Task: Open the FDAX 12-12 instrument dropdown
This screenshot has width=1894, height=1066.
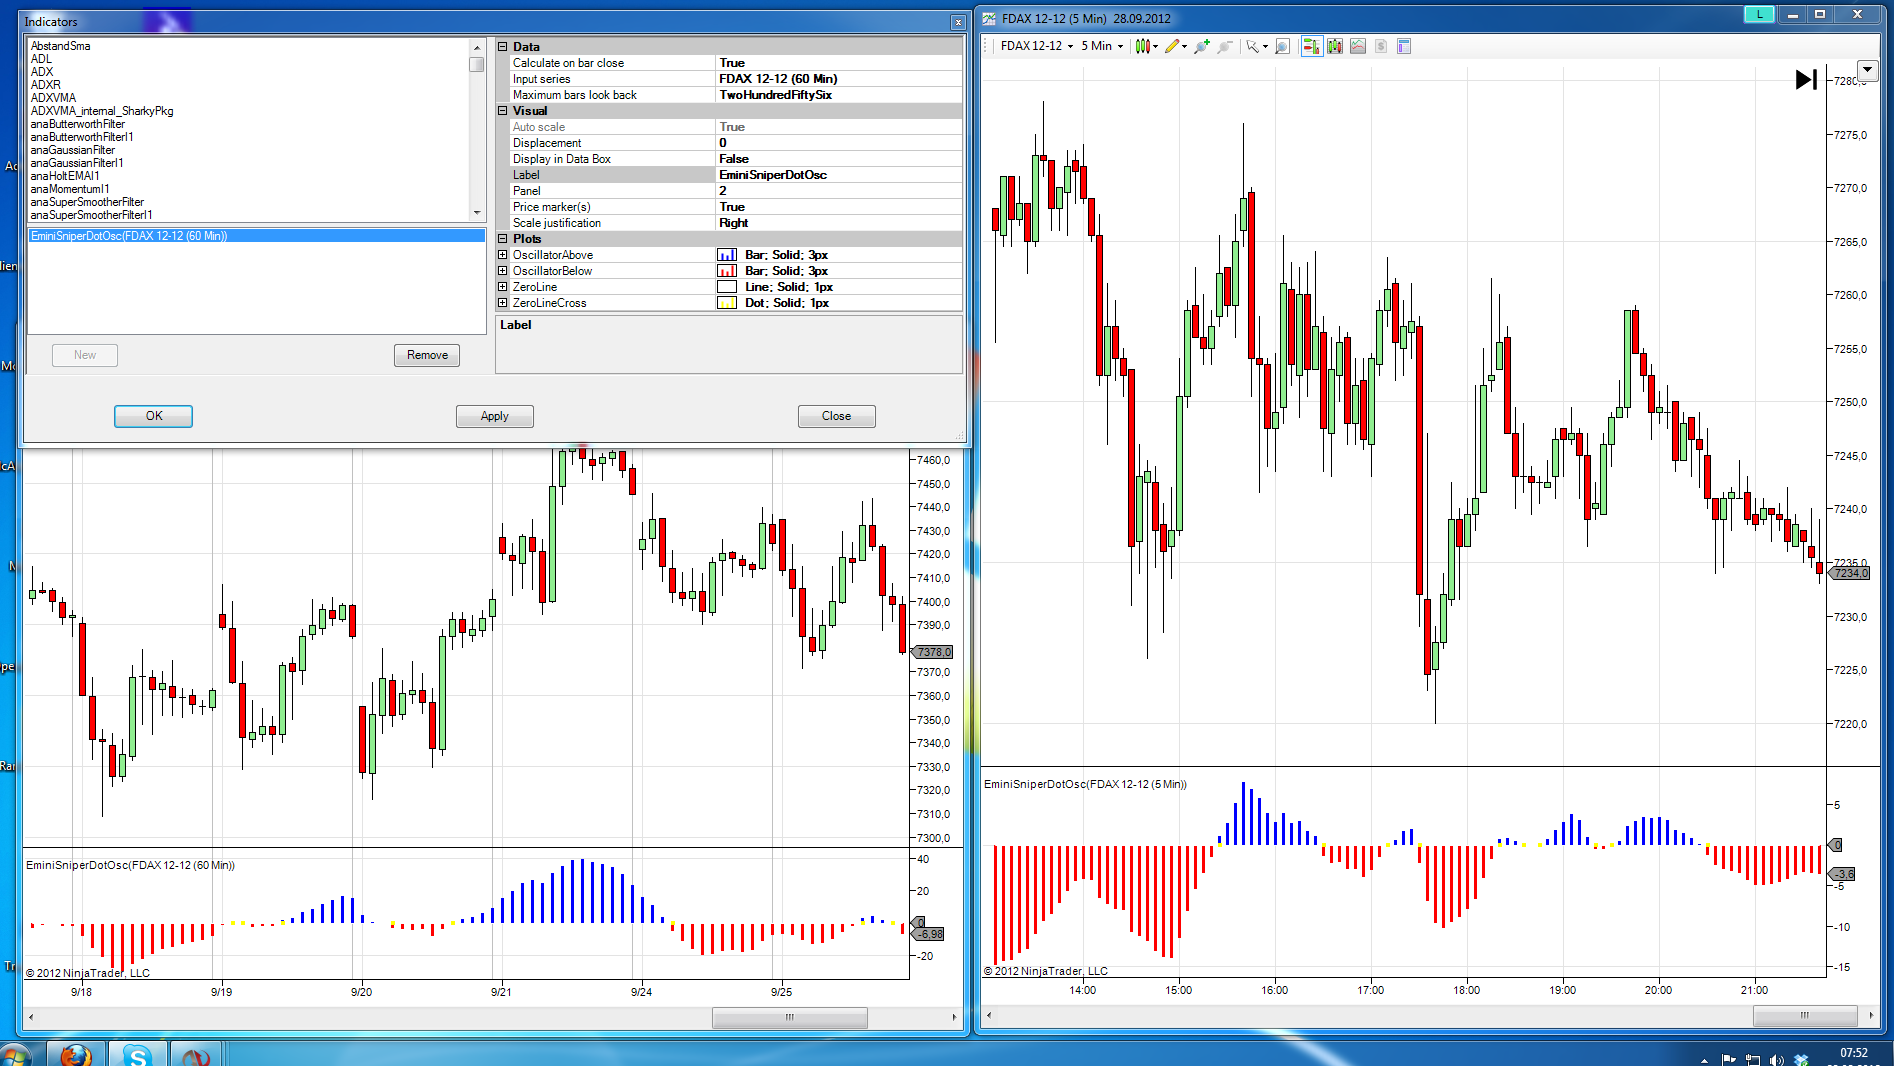Action: [x=1037, y=46]
